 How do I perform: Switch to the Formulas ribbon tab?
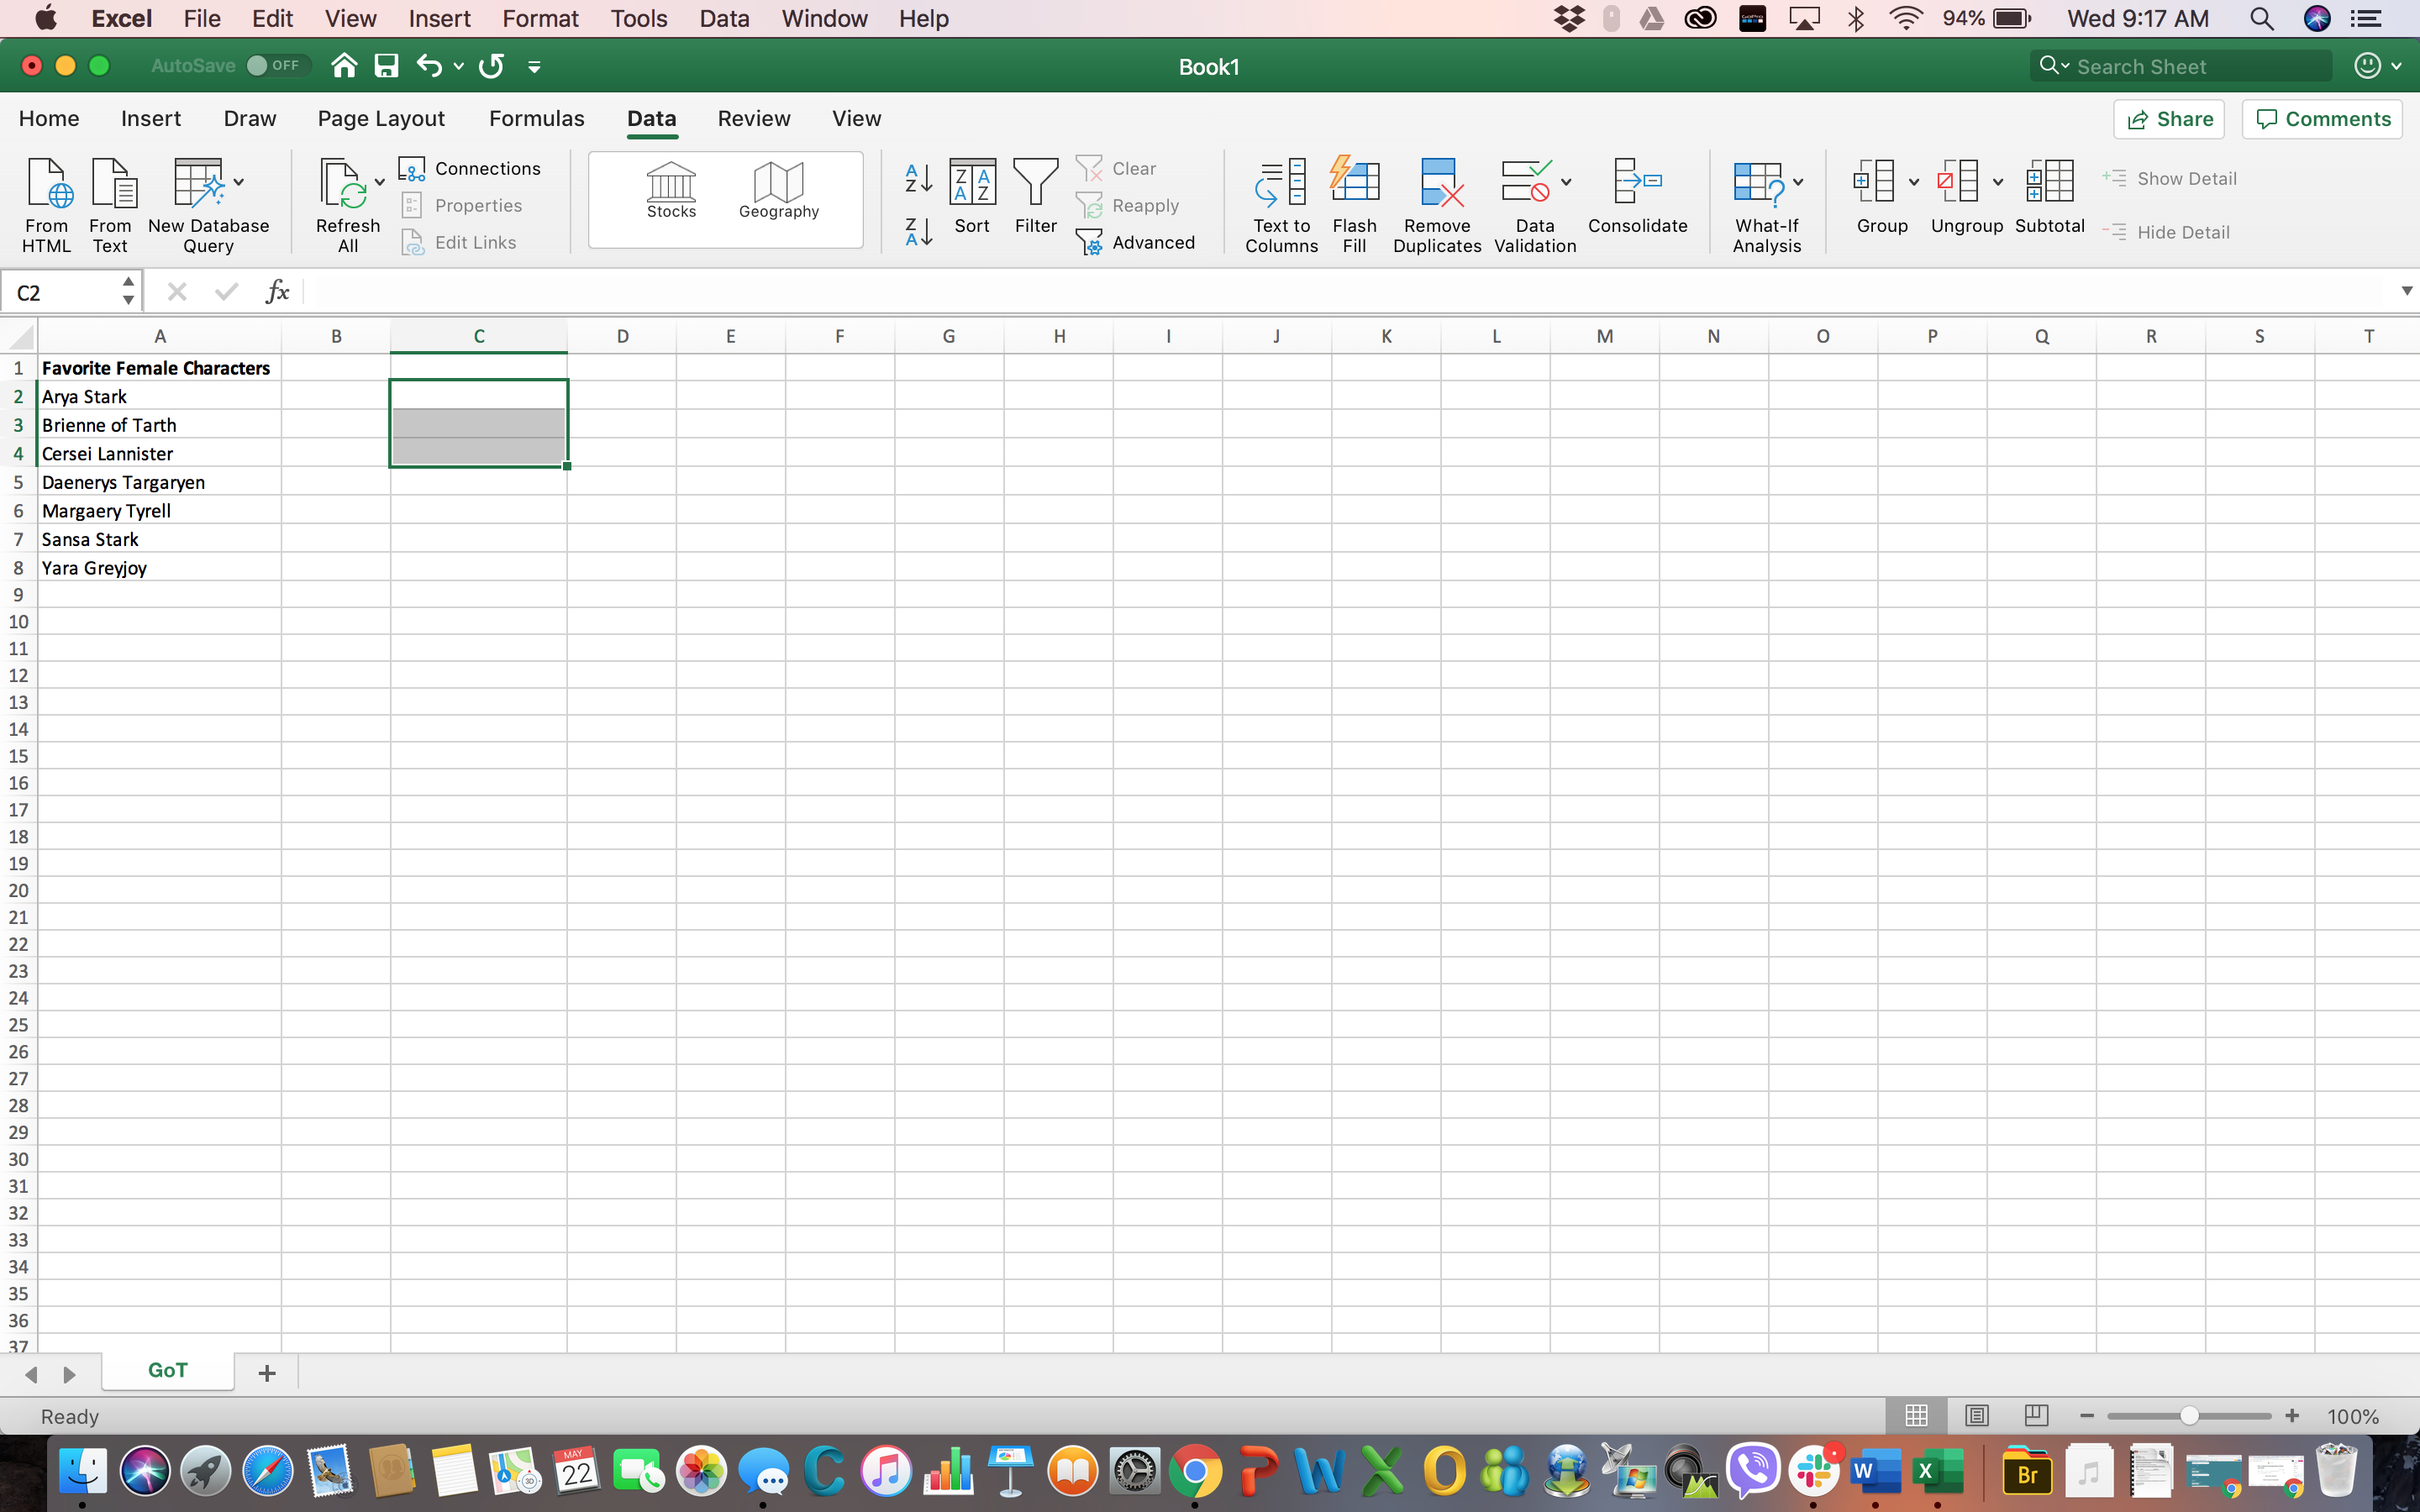click(x=535, y=118)
